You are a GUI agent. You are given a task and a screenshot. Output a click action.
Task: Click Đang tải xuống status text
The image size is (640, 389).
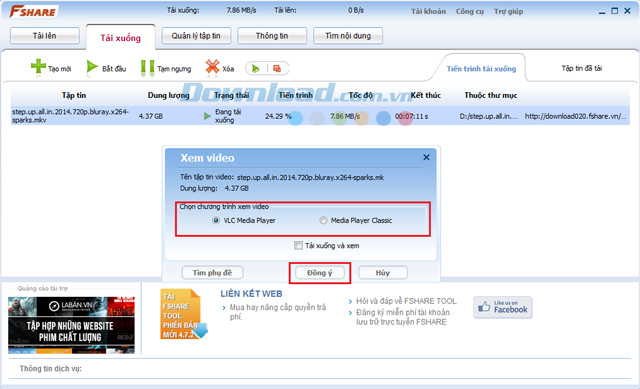click(x=228, y=116)
